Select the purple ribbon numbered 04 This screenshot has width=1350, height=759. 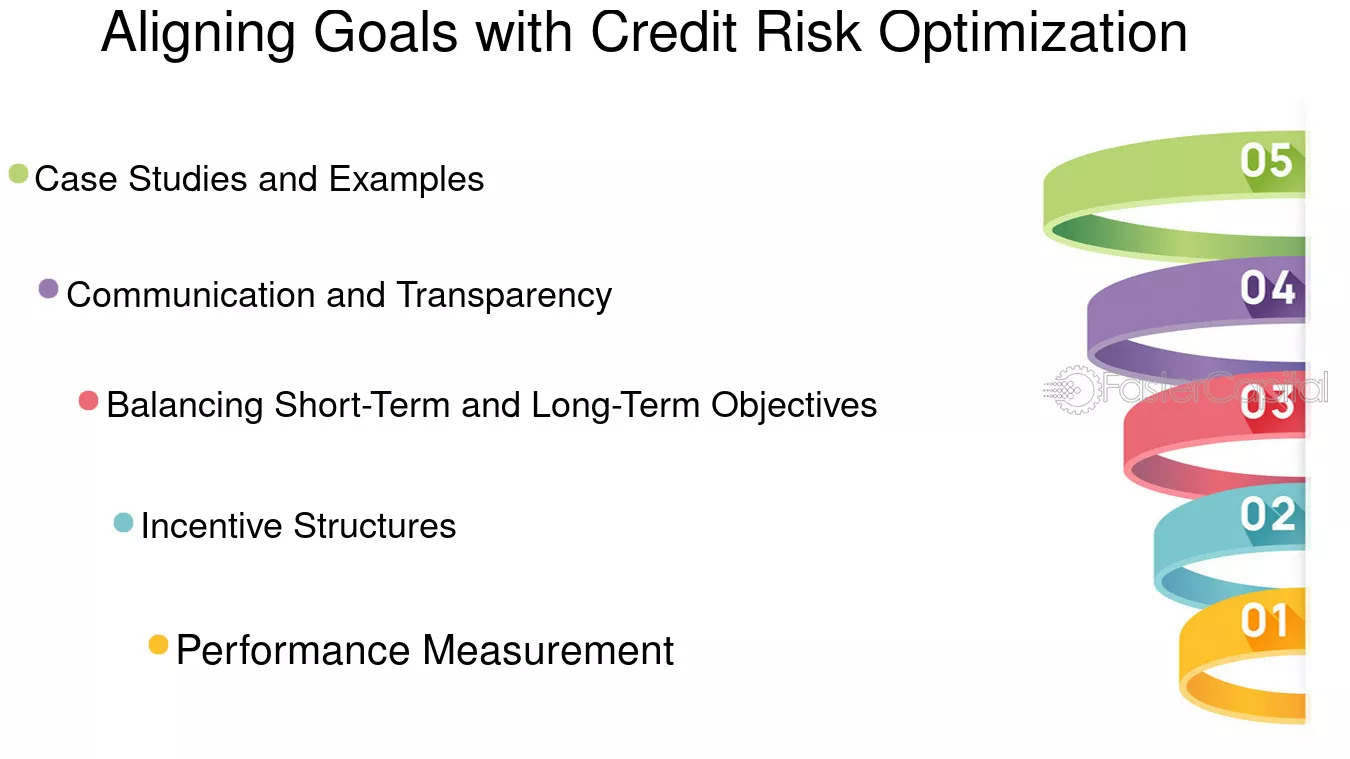[1197, 318]
